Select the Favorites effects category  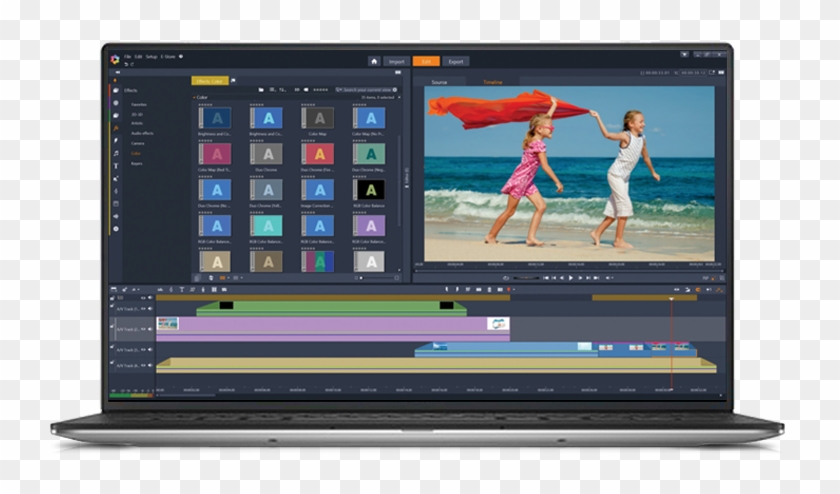139,104
